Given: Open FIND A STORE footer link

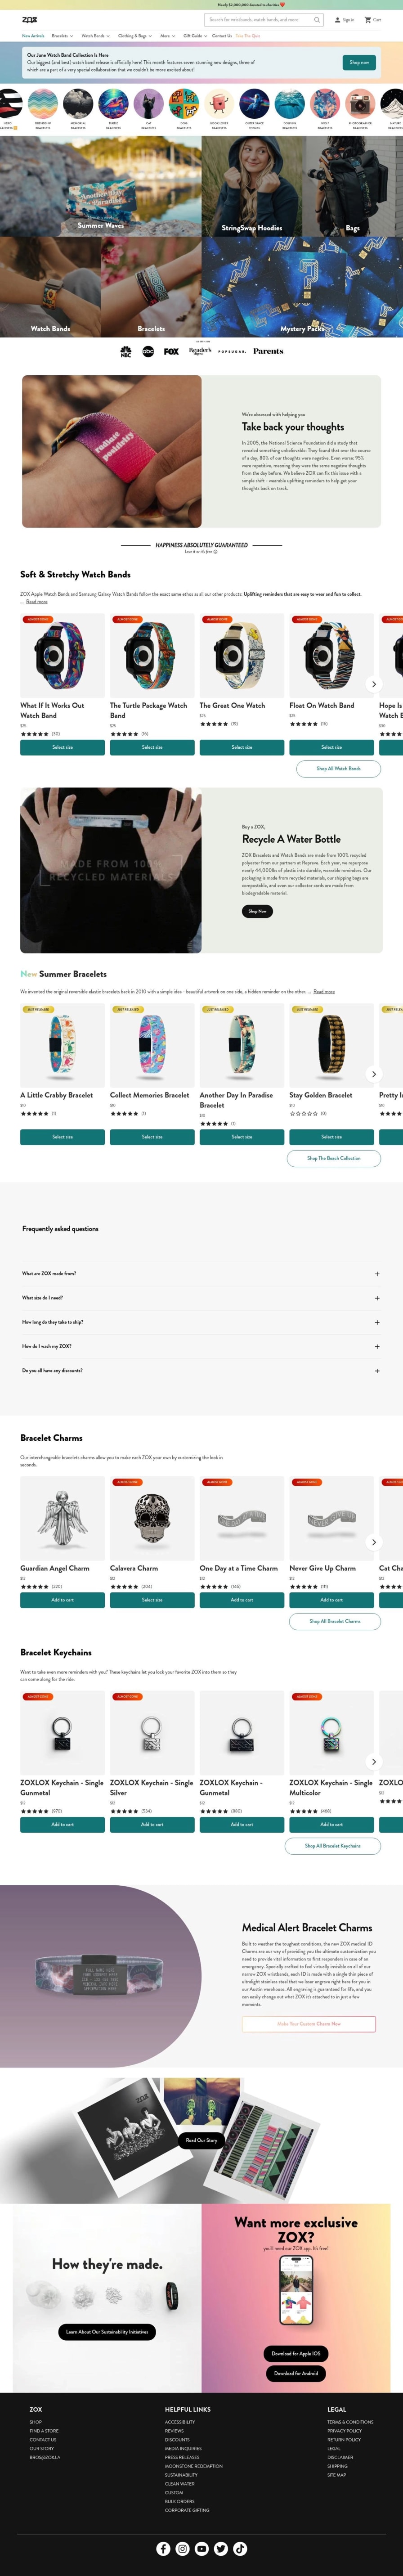Looking at the screenshot, I should [44, 2431].
